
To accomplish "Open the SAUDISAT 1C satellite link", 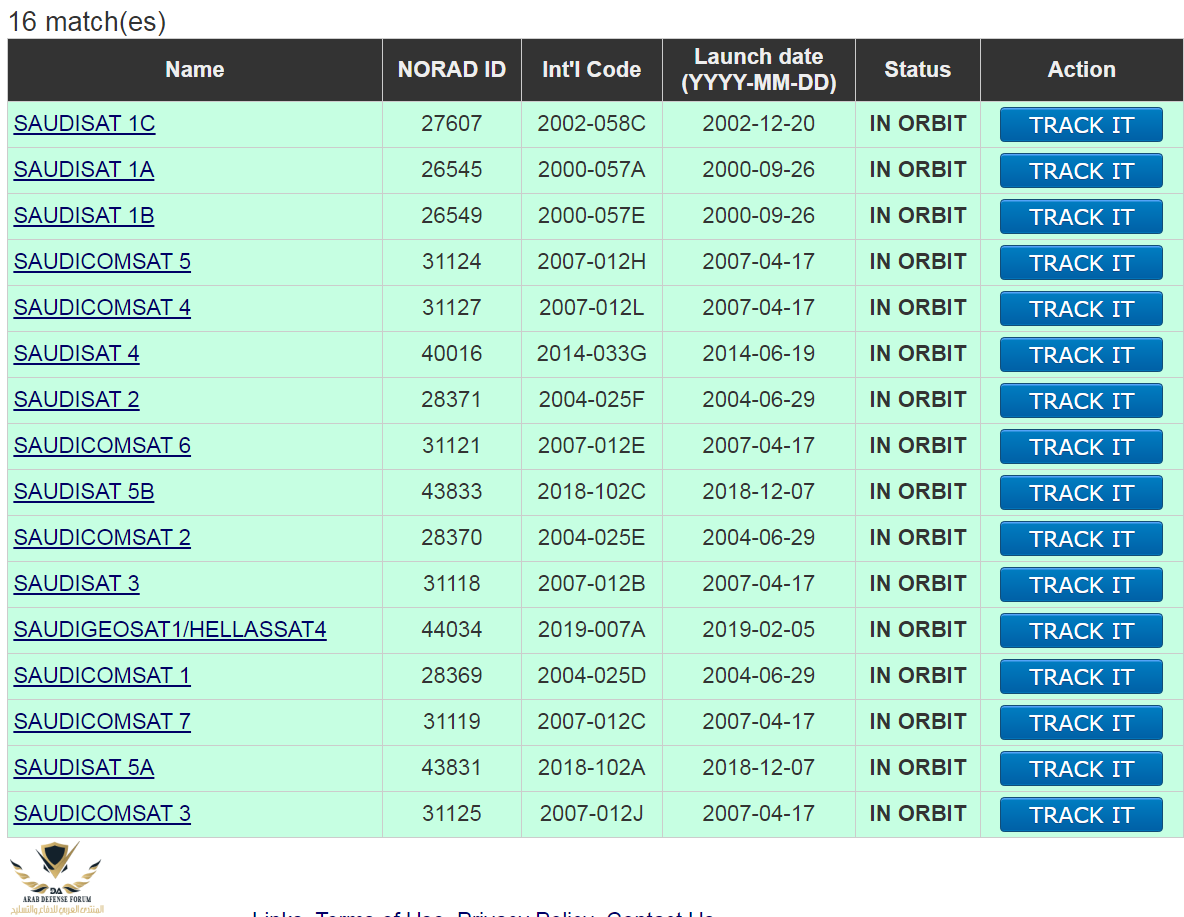I will [x=85, y=124].
